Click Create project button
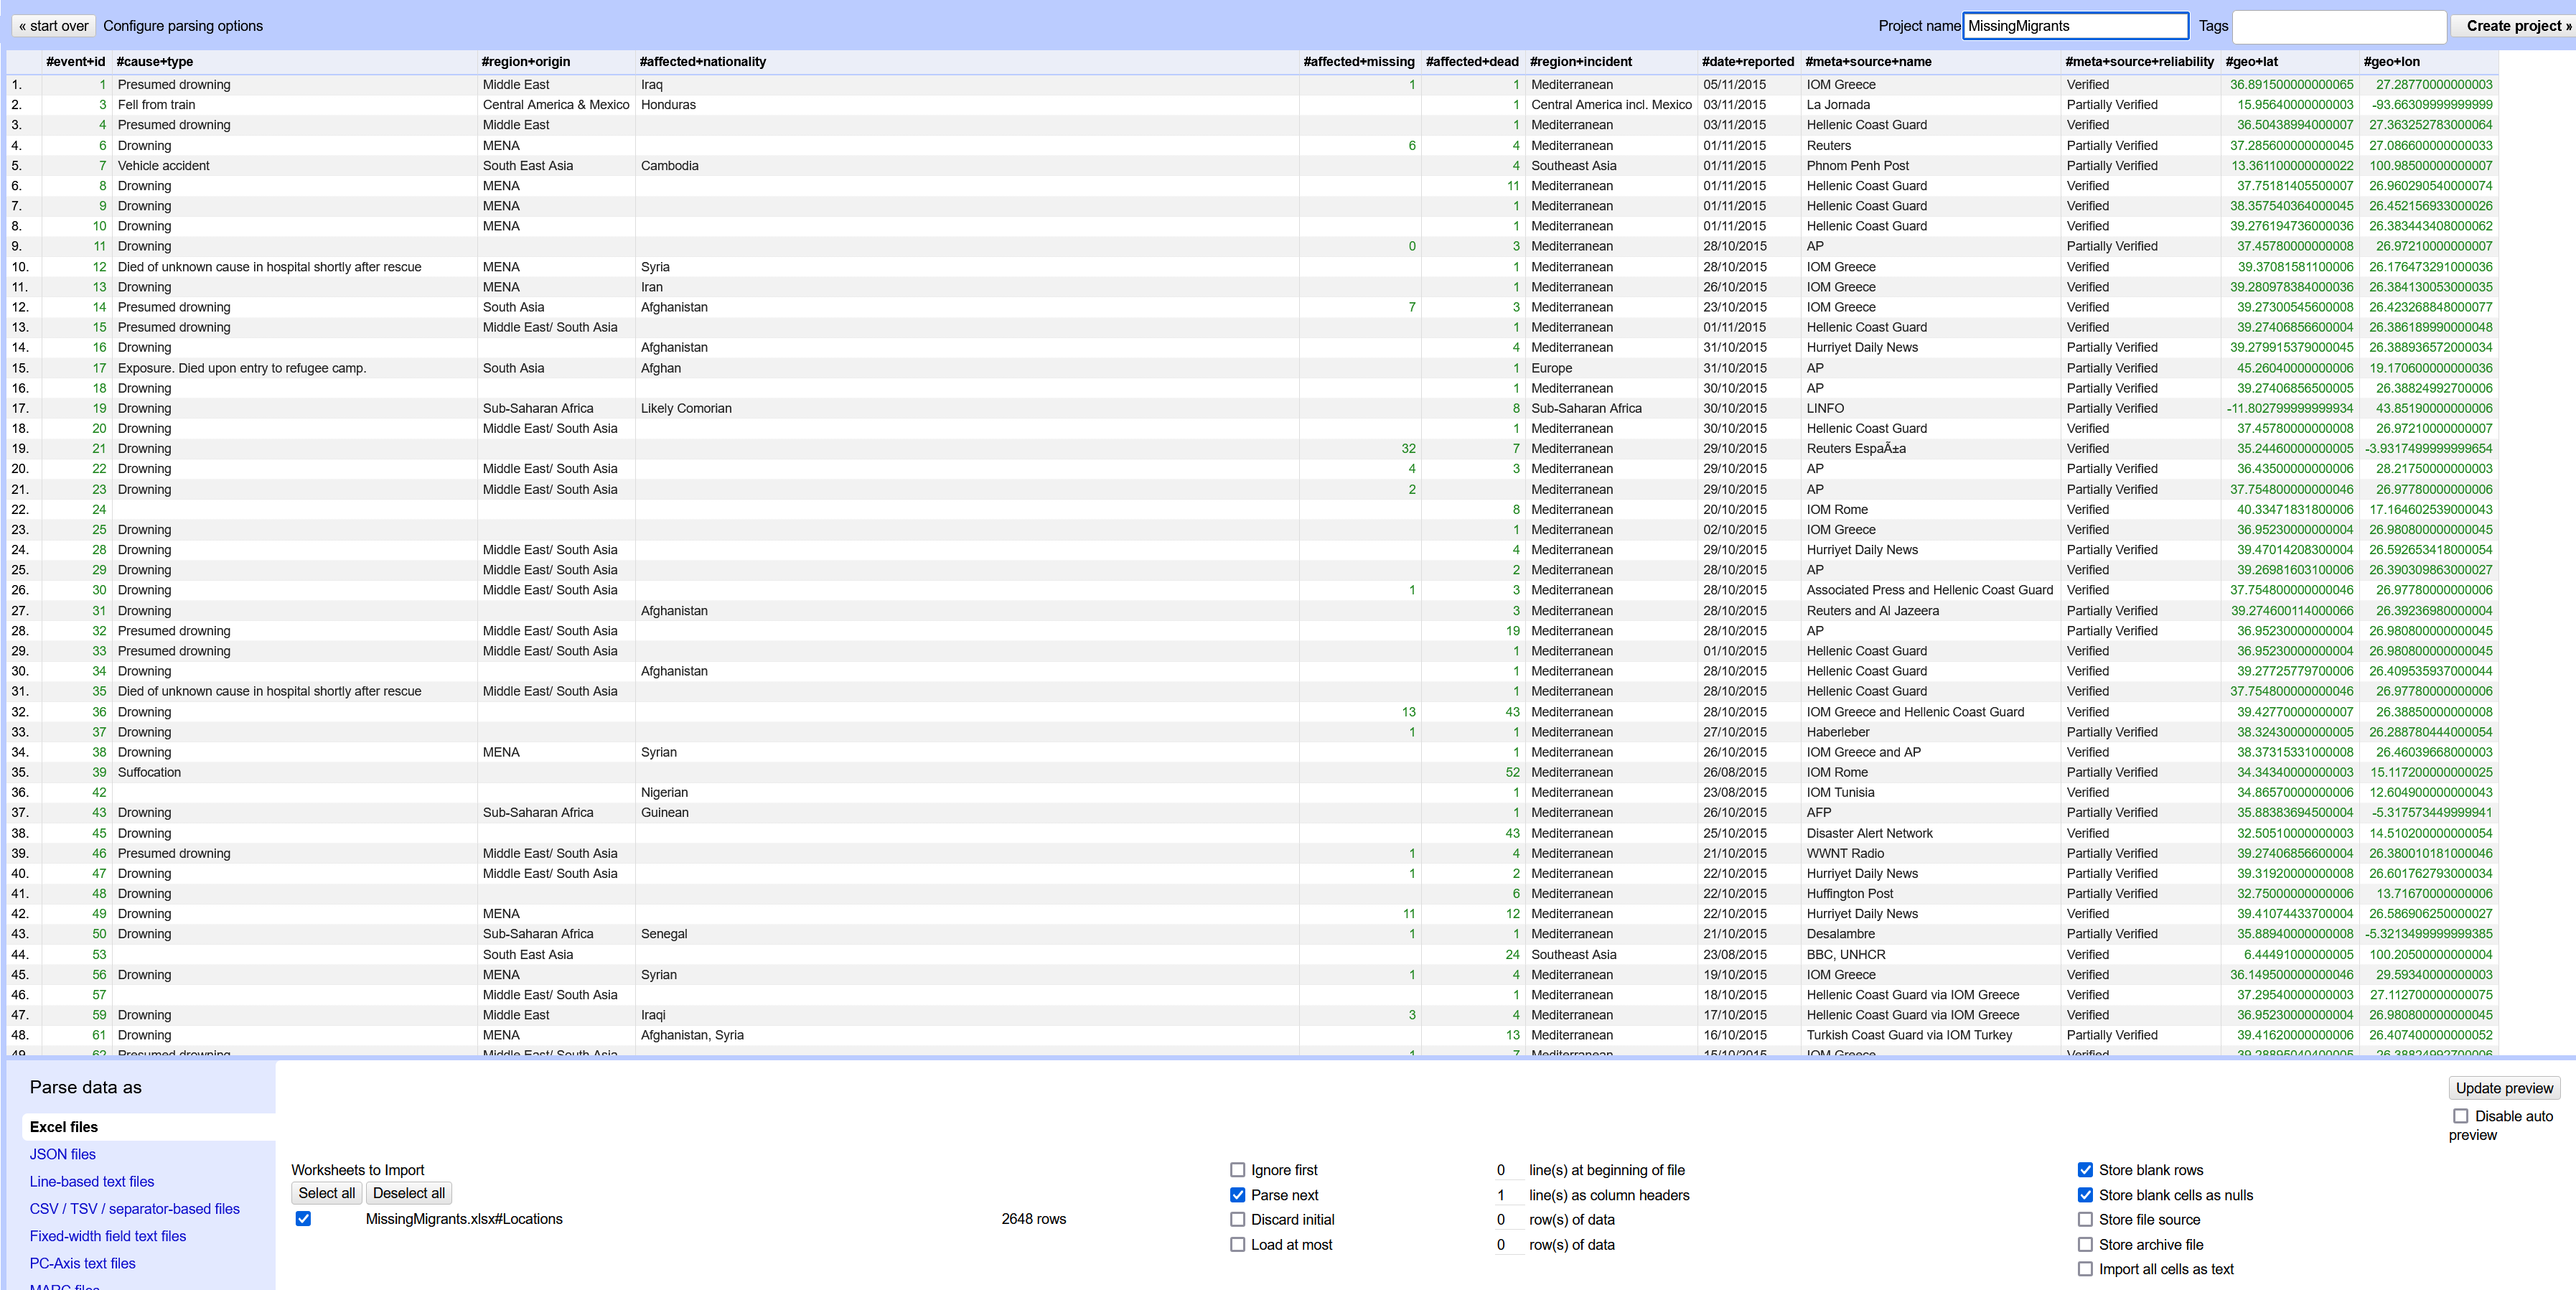The width and height of the screenshot is (2576, 1290). [x=2516, y=26]
